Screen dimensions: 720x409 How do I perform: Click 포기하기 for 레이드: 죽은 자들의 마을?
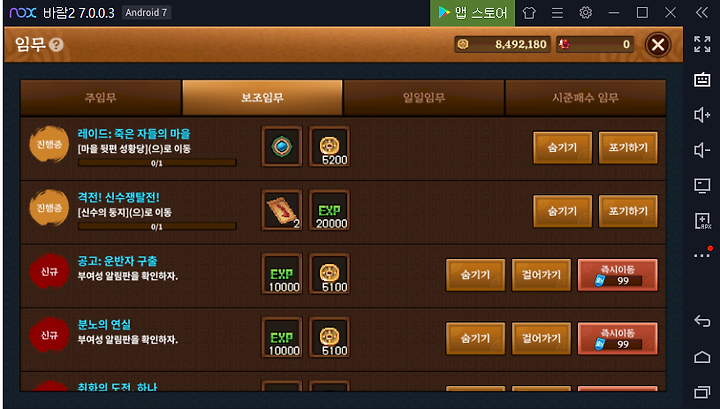coord(628,148)
